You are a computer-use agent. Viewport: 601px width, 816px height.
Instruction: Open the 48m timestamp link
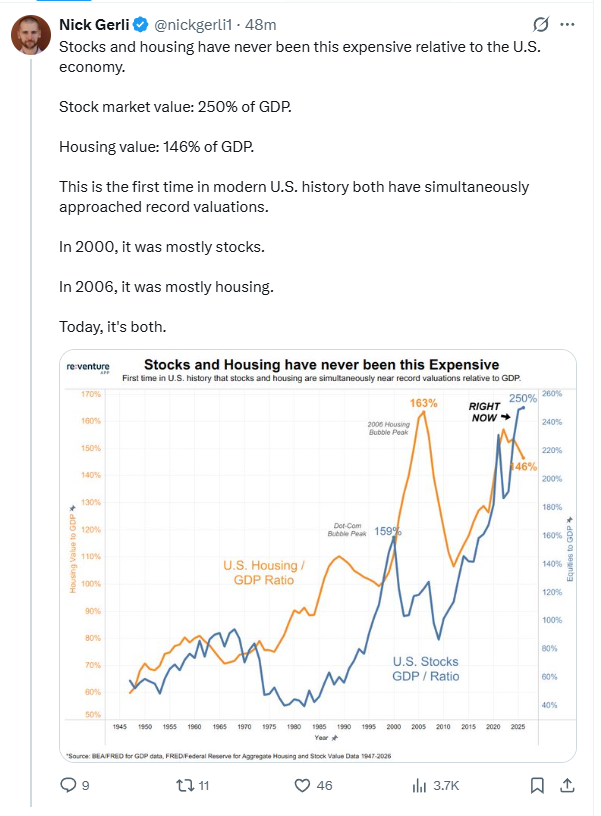pos(260,24)
